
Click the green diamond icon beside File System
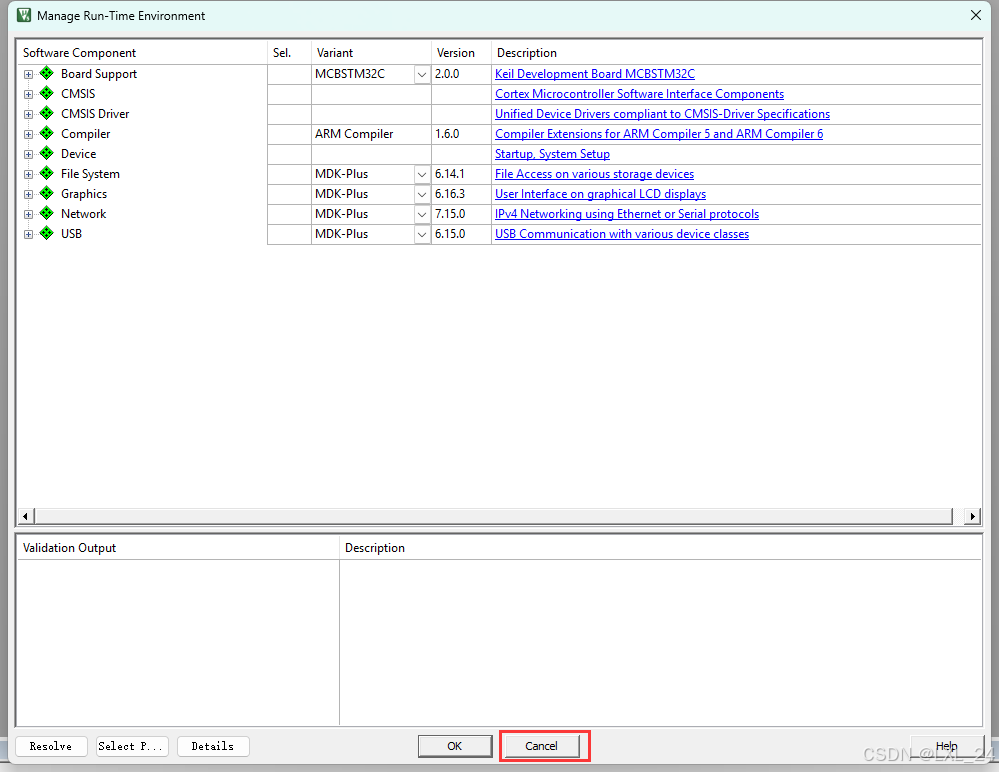47,173
